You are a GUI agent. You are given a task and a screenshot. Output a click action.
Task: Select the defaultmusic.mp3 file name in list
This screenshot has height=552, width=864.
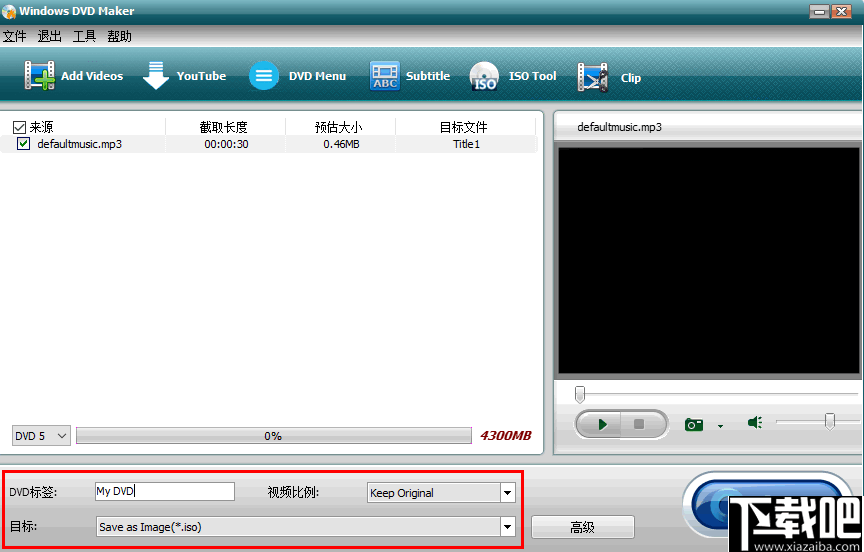click(79, 144)
